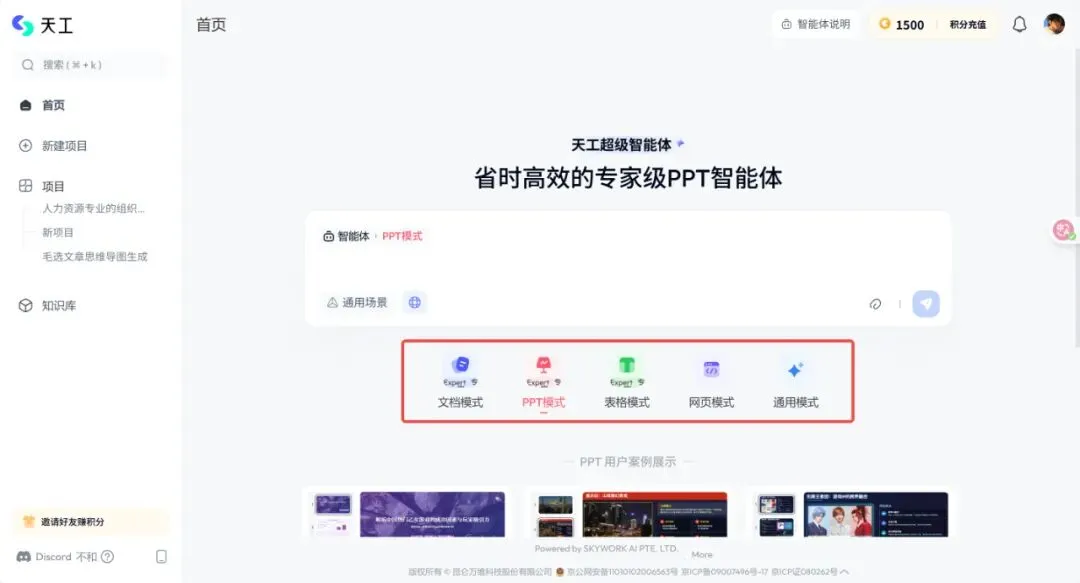1080x583 pixels.
Task: Open the 通用场景 scenario dropdown
Action: pos(357,303)
